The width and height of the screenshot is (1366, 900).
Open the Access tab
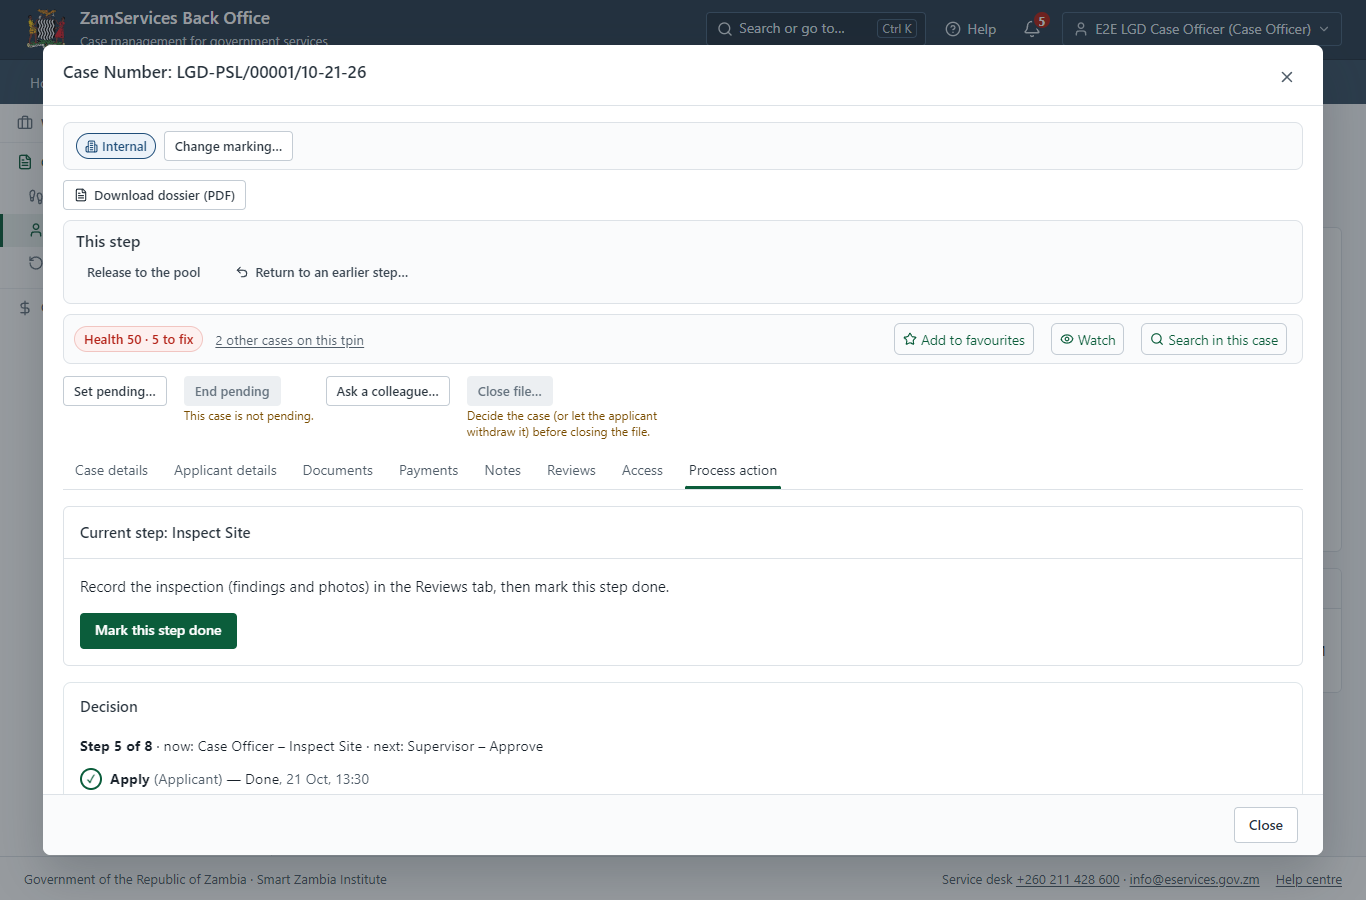point(642,470)
